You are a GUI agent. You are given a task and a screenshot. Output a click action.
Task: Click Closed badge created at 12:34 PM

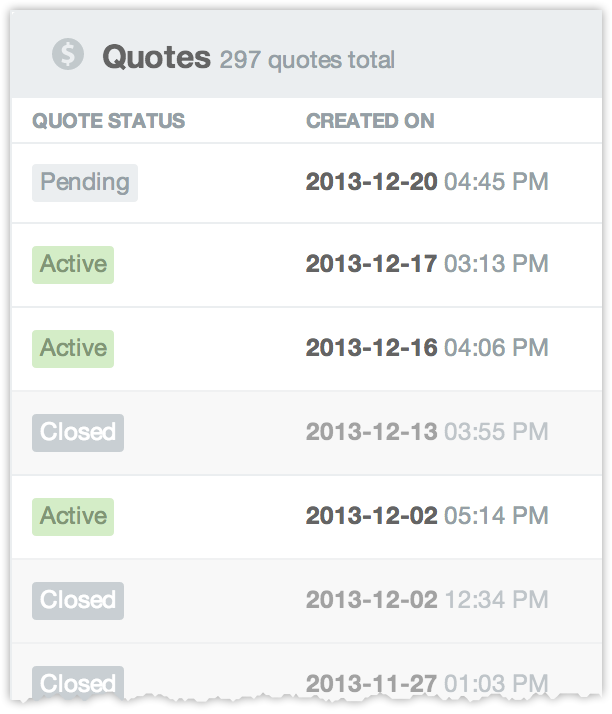(78, 601)
